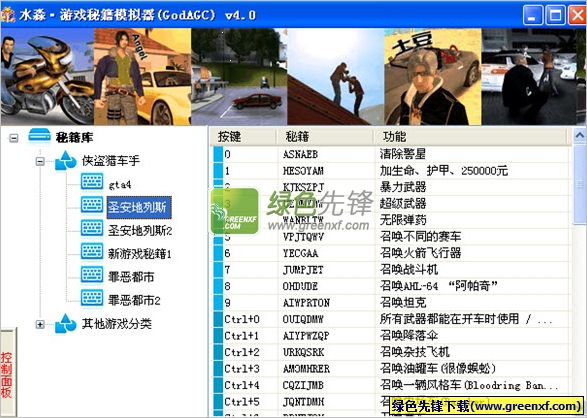Click the 土豆 character banner image
Image resolution: width=587 pixels, height=418 pixels.
433,77
